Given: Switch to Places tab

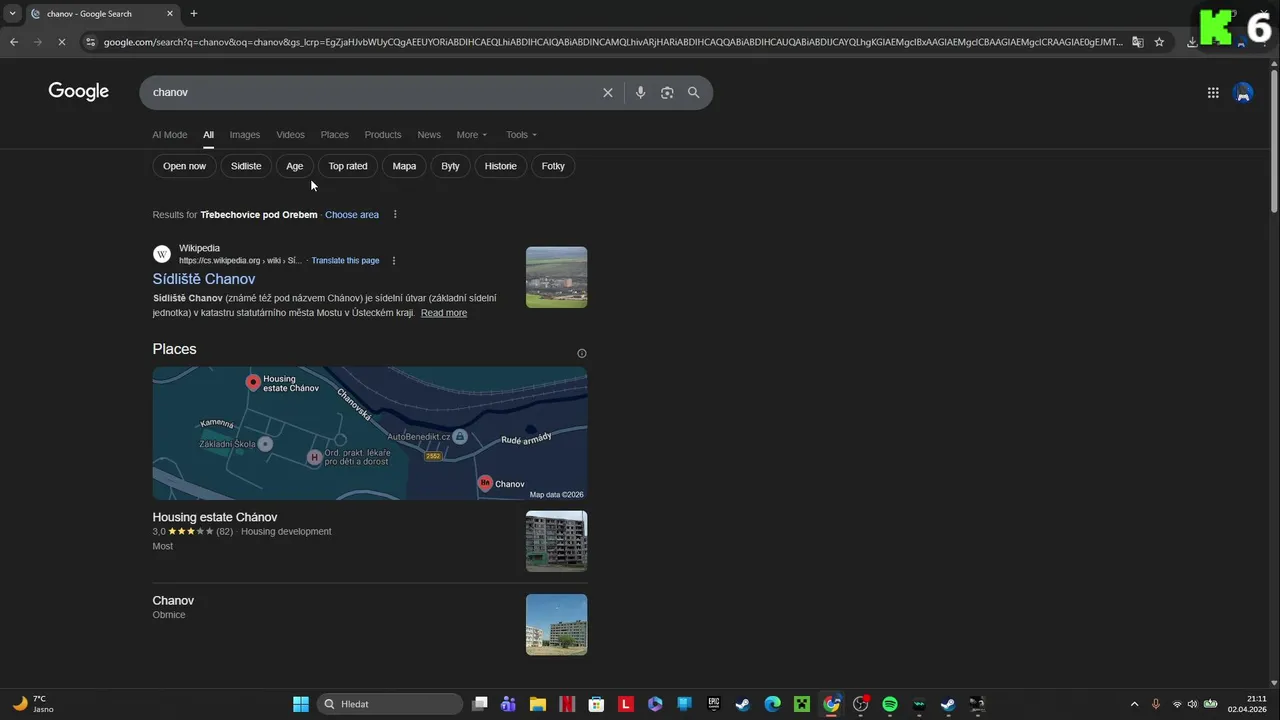Looking at the screenshot, I should [335, 135].
